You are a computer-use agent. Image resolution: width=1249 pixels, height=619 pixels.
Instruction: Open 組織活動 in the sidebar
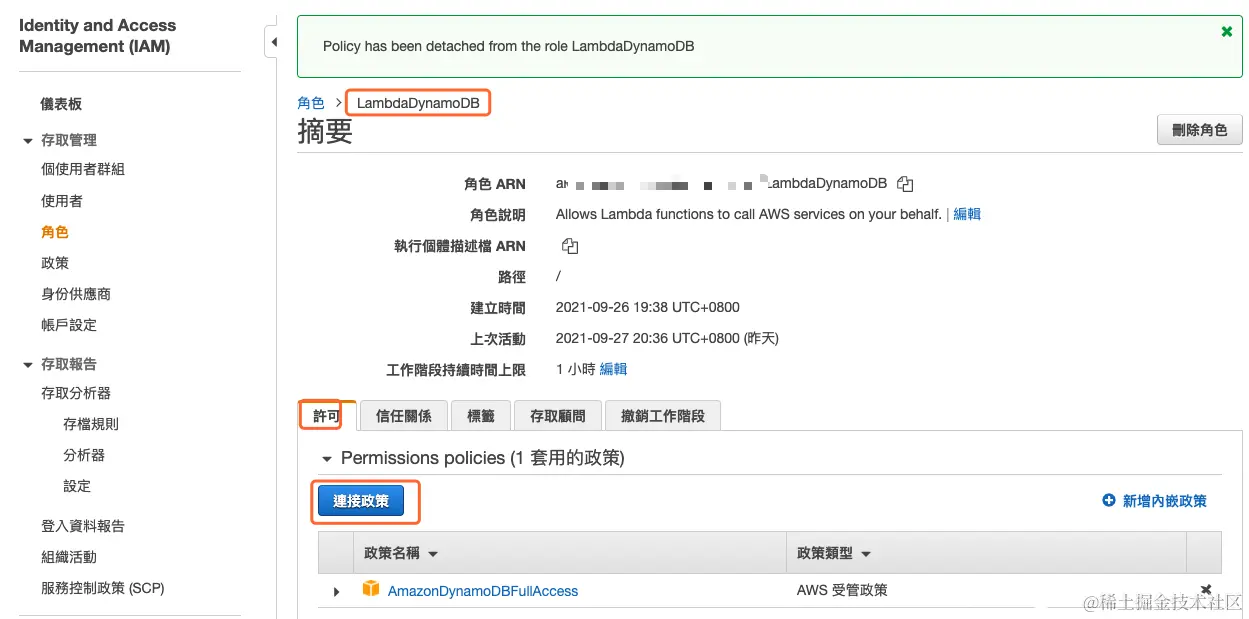pos(68,557)
